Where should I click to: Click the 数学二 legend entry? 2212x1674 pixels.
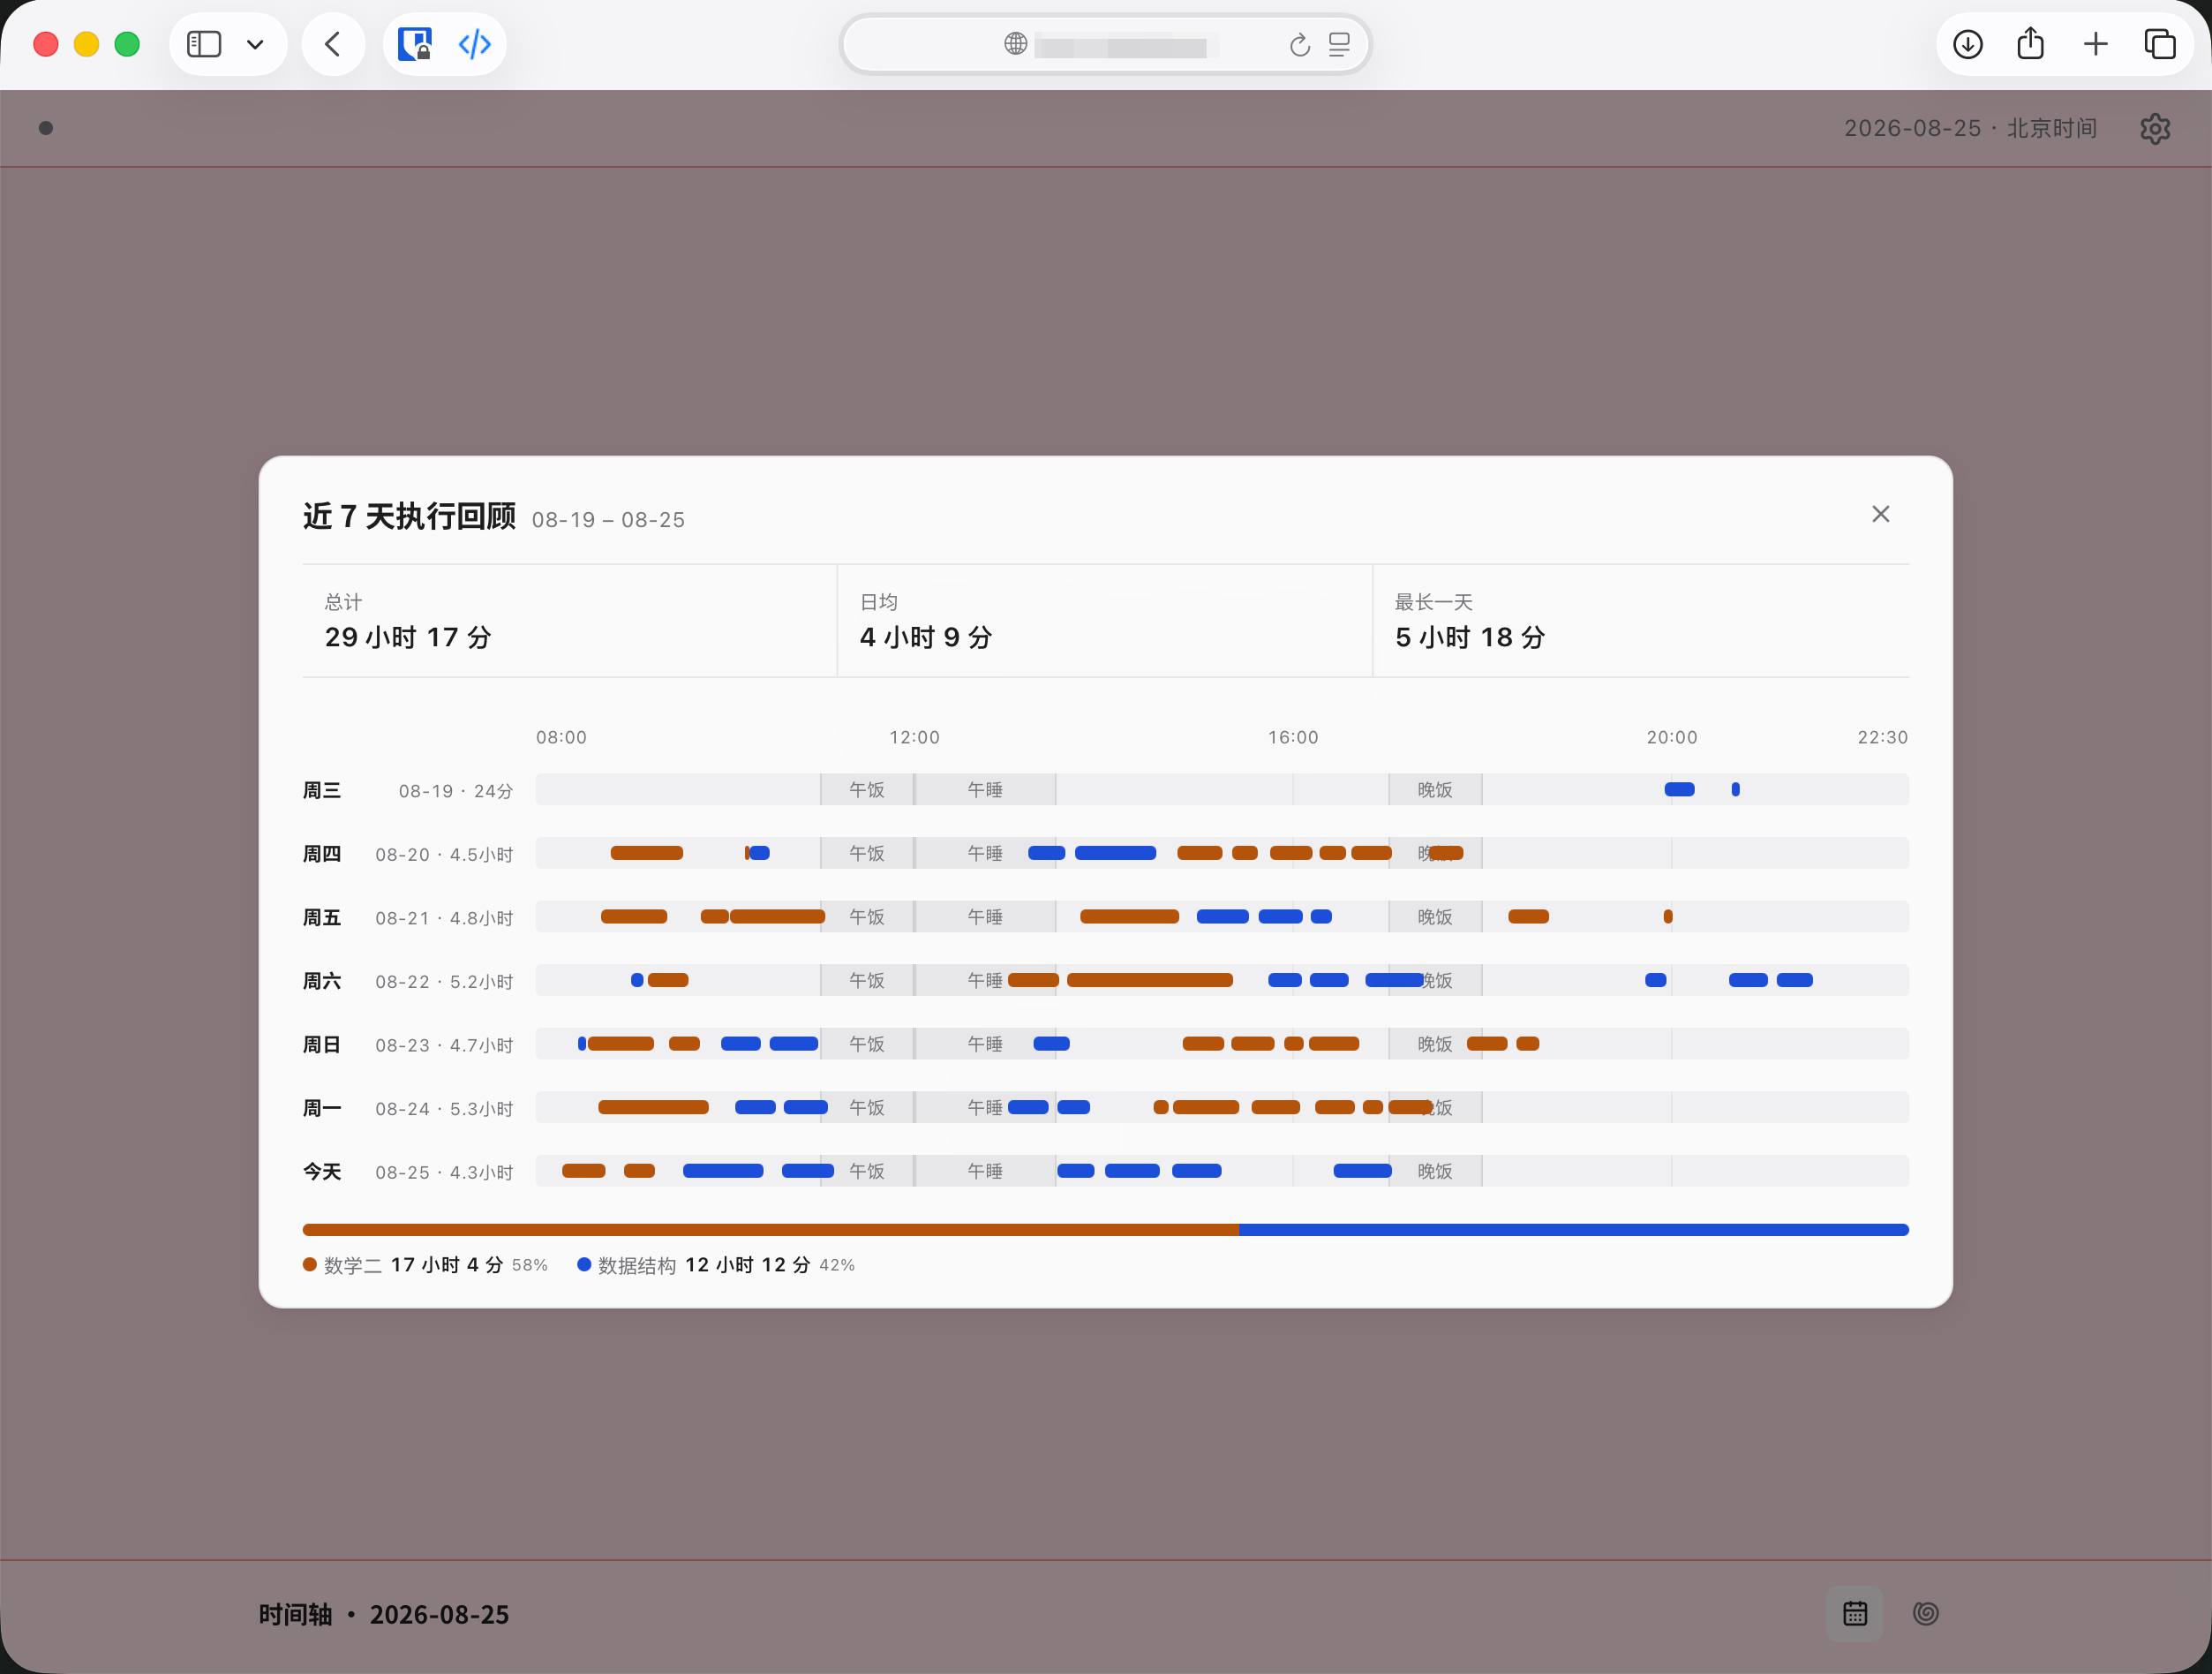(x=425, y=1265)
